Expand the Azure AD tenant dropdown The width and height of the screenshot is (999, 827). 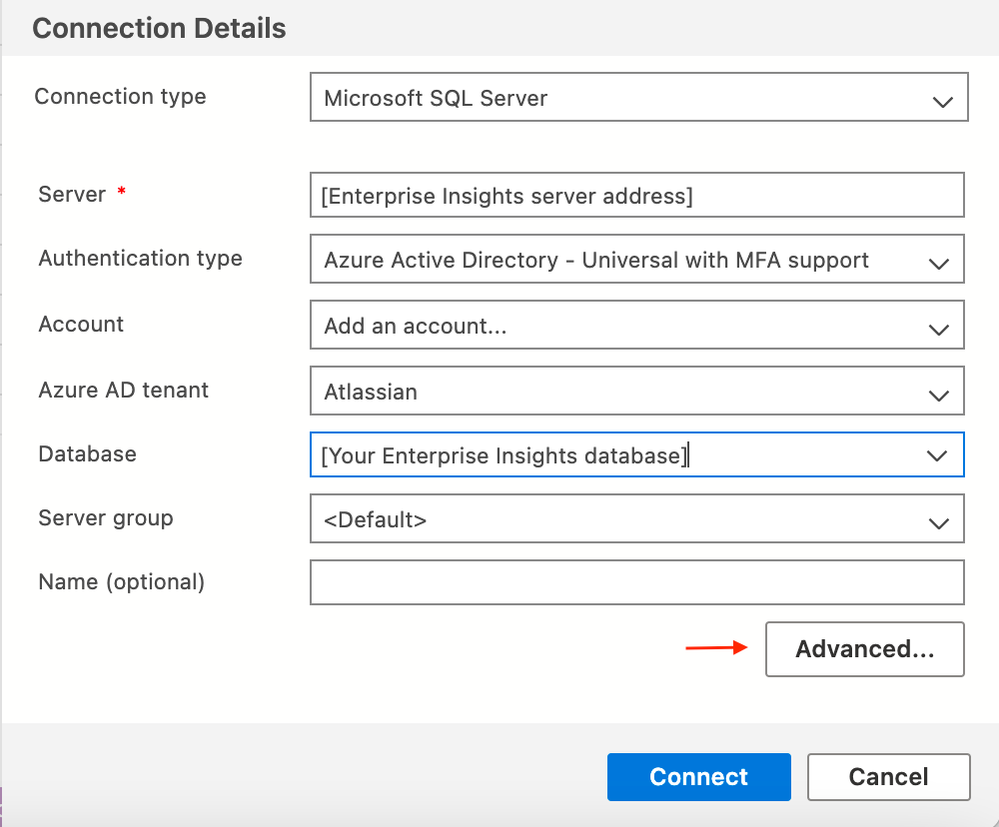636,391
